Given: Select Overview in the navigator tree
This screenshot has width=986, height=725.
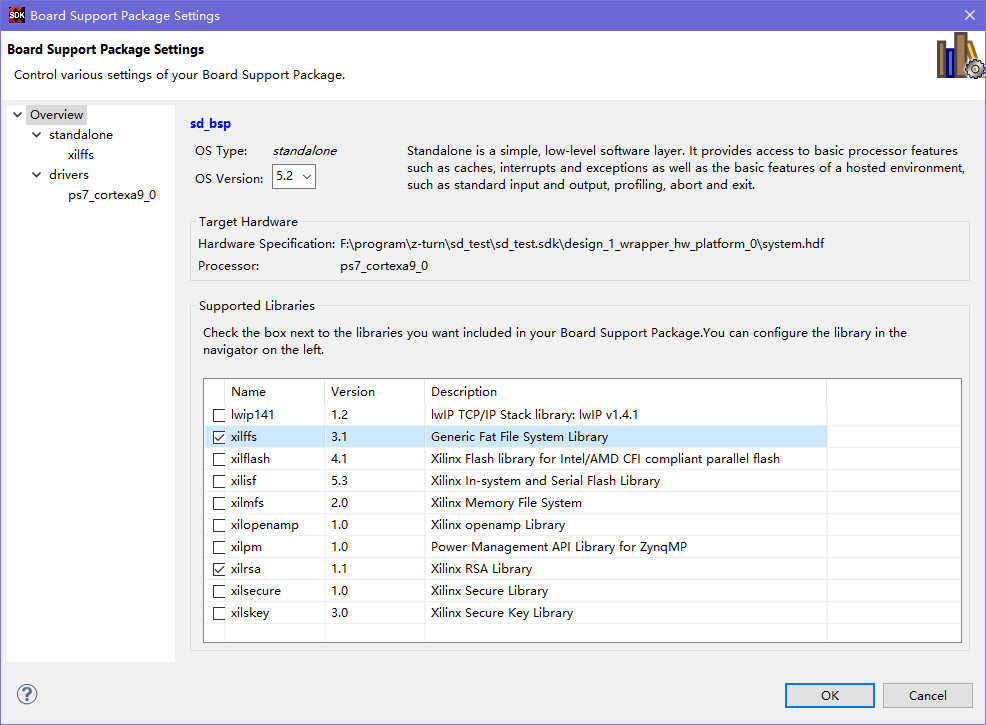Looking at the screenshot, I should pos(57,114).
